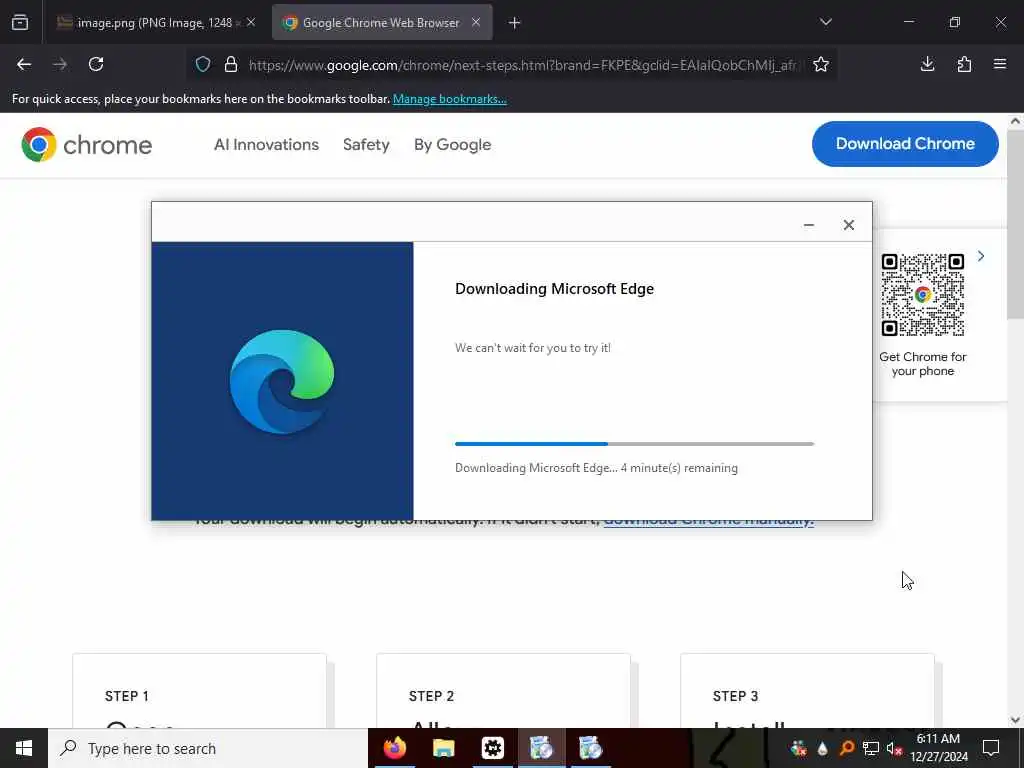
Task: Click the download Chrome manually link
Action: click(709, 522)
